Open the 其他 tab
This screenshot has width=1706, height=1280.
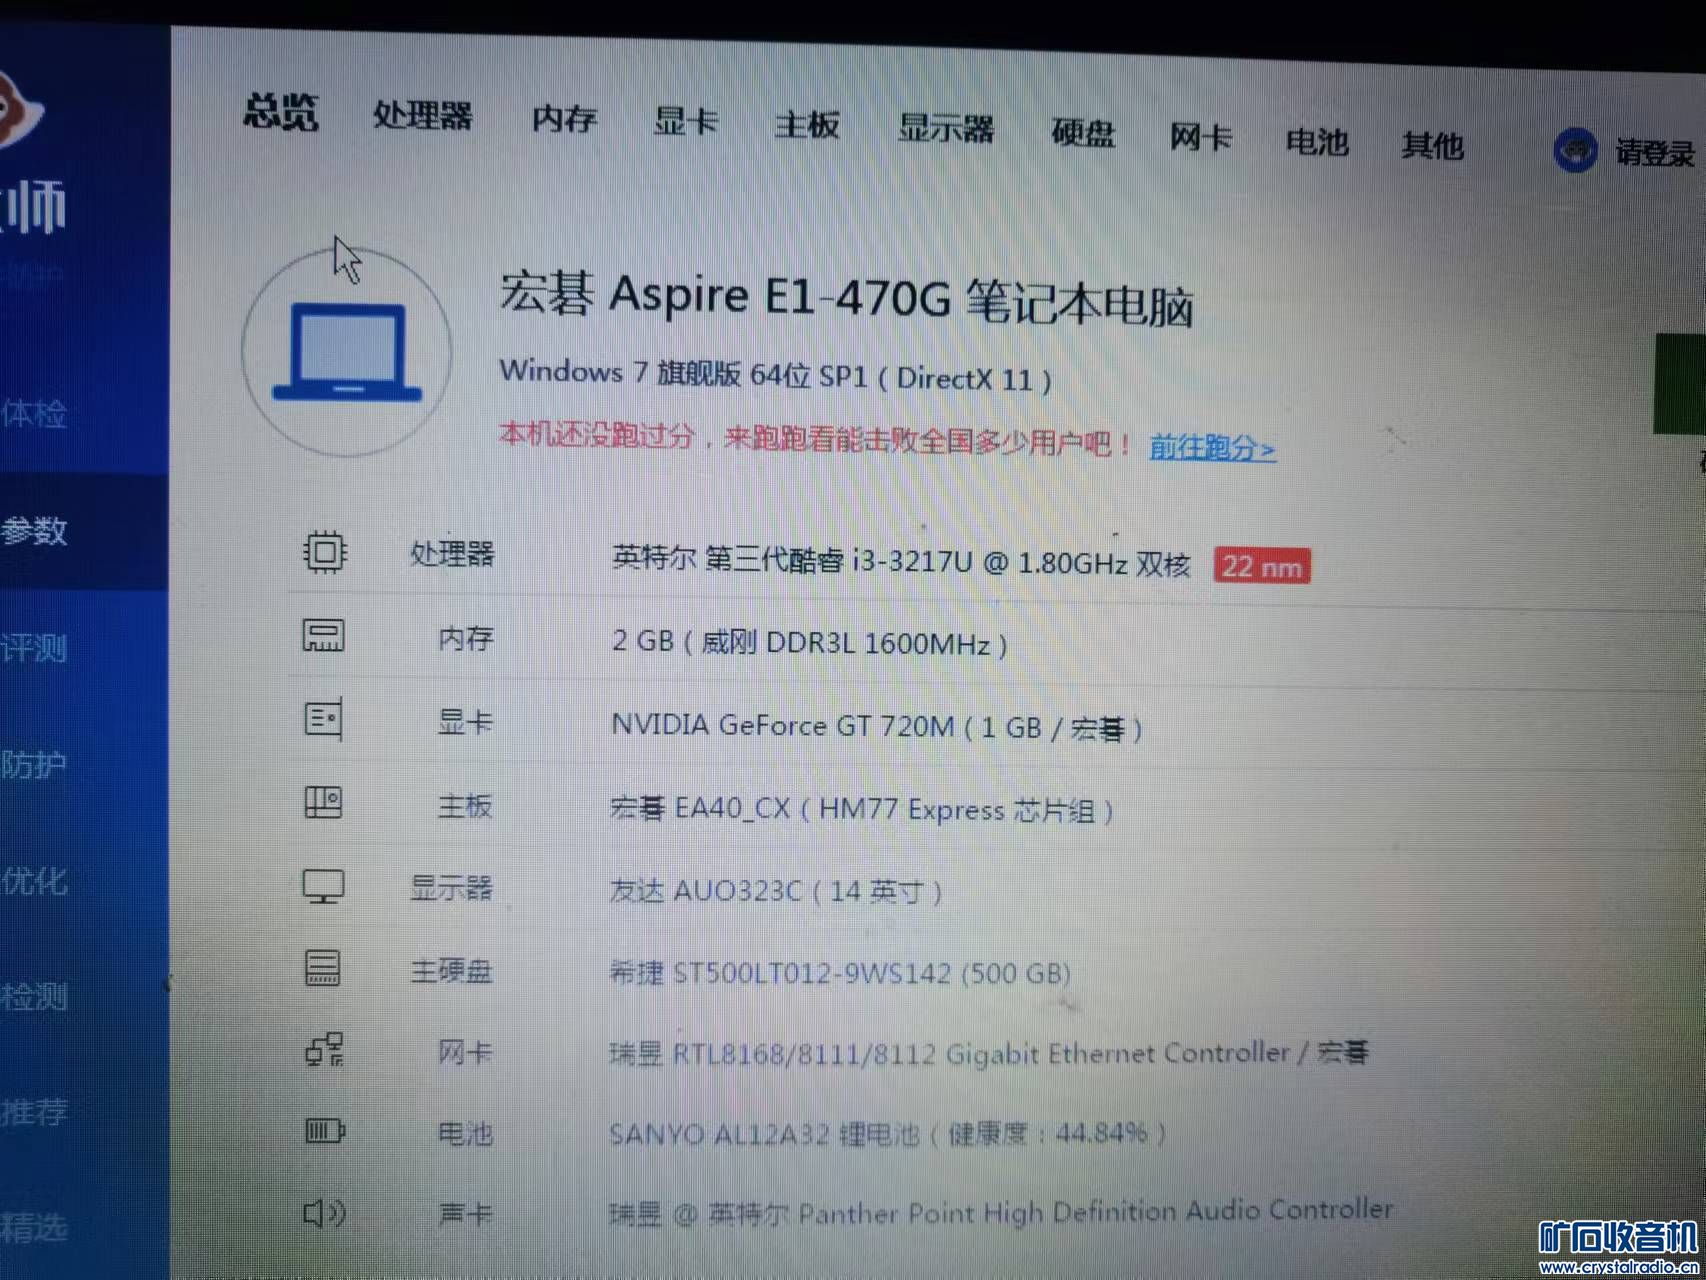[x=1432, y=146]
